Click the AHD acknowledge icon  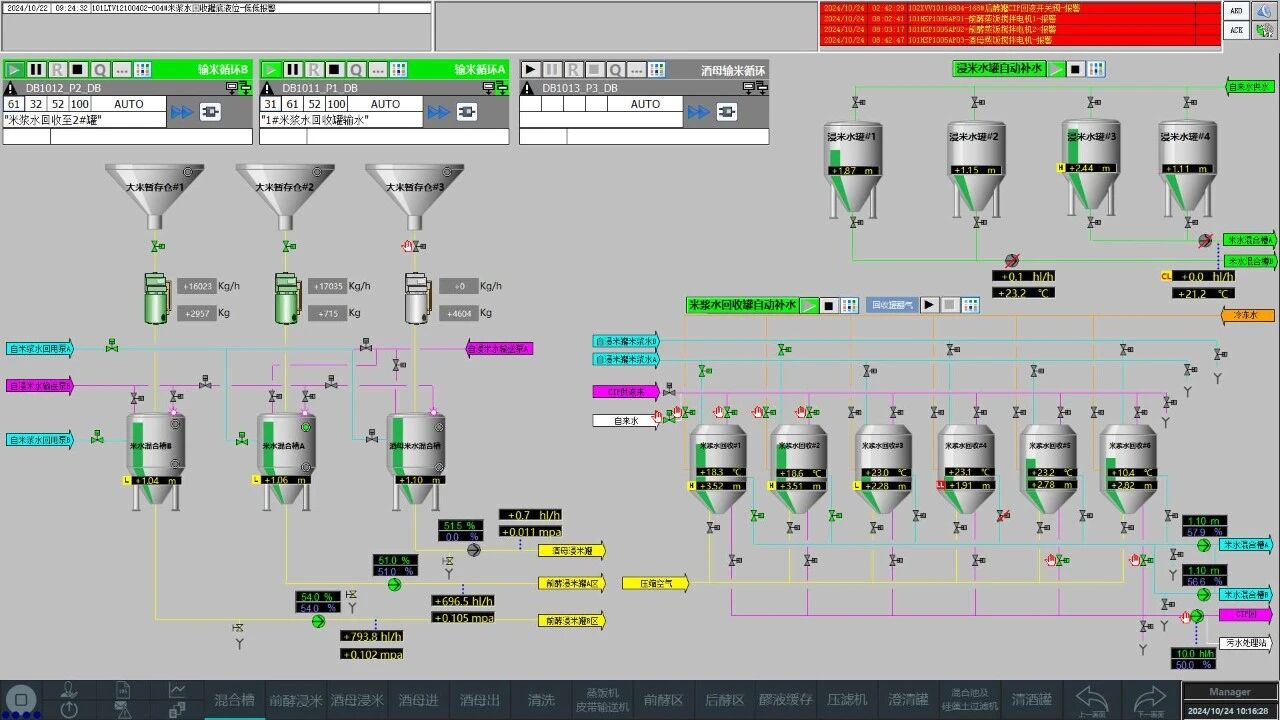point(1237,11)
